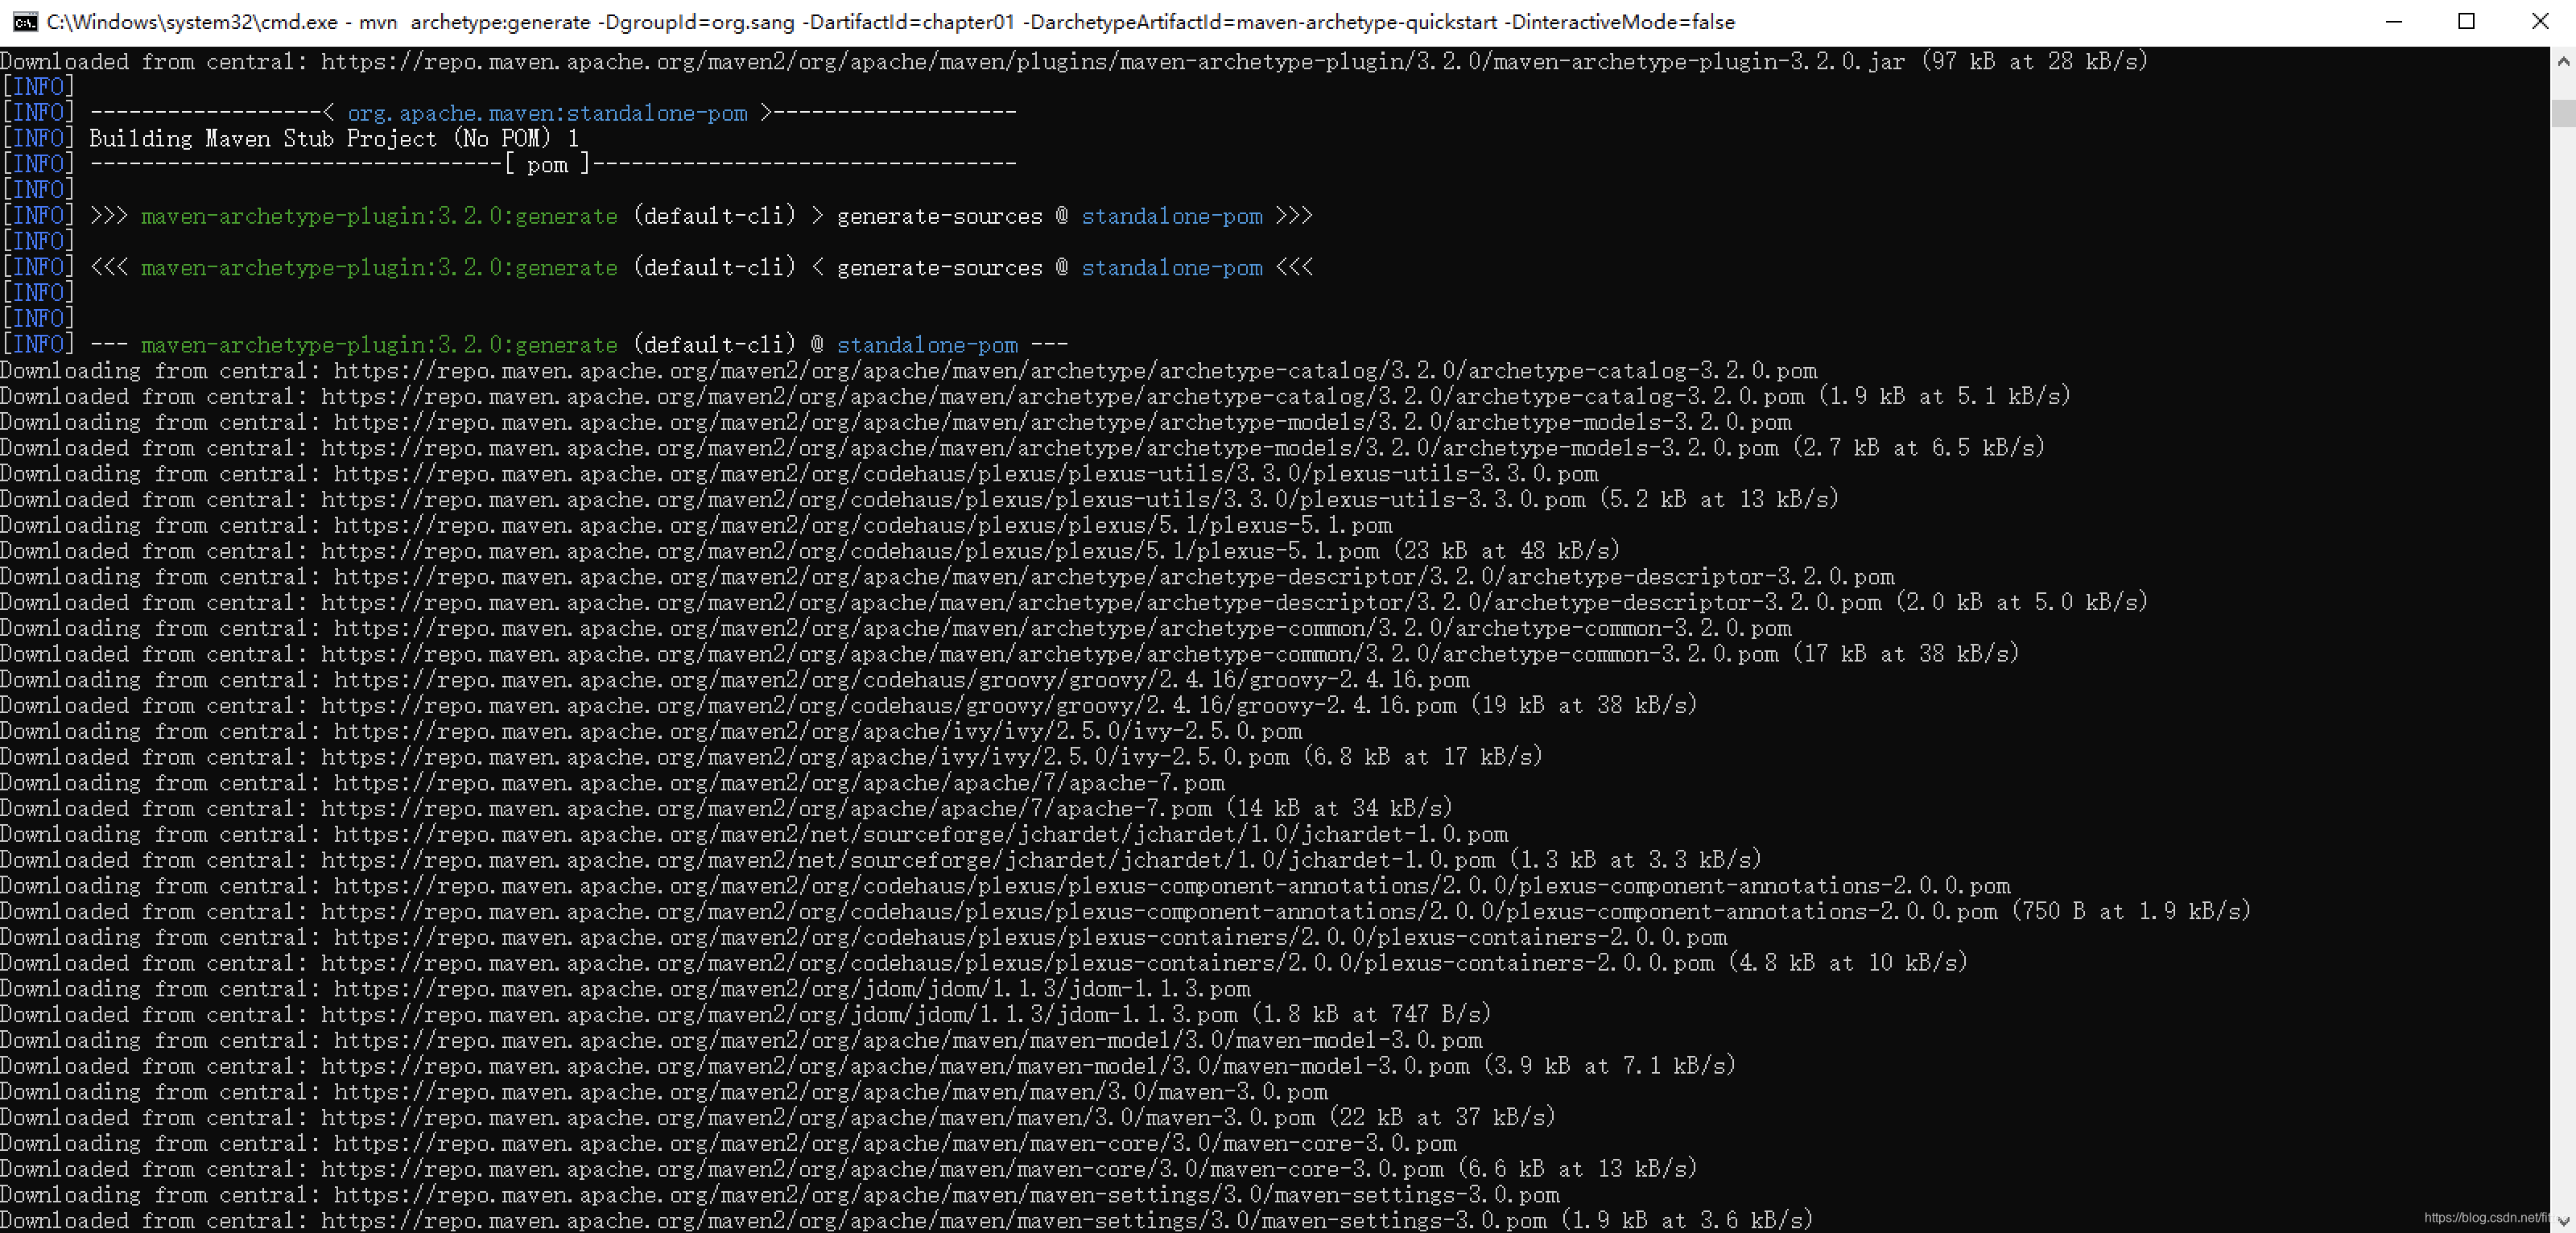Close the command prompt window

pyautogui.click(x=2540, y=22)
